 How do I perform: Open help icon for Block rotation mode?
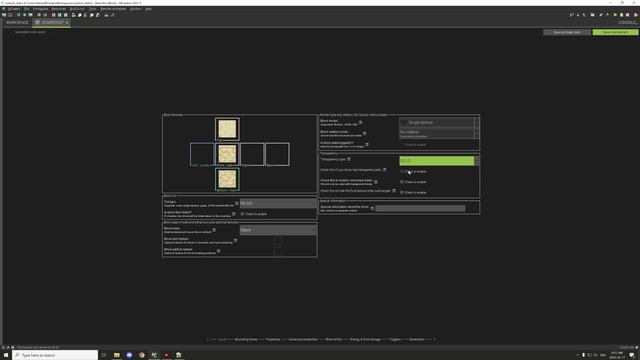[364, 133]
